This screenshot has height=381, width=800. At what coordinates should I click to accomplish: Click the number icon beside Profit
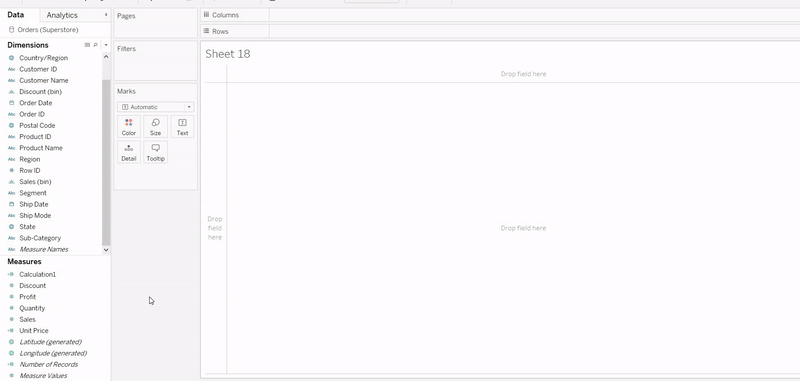pyautogui.click(x=11, y=297)
